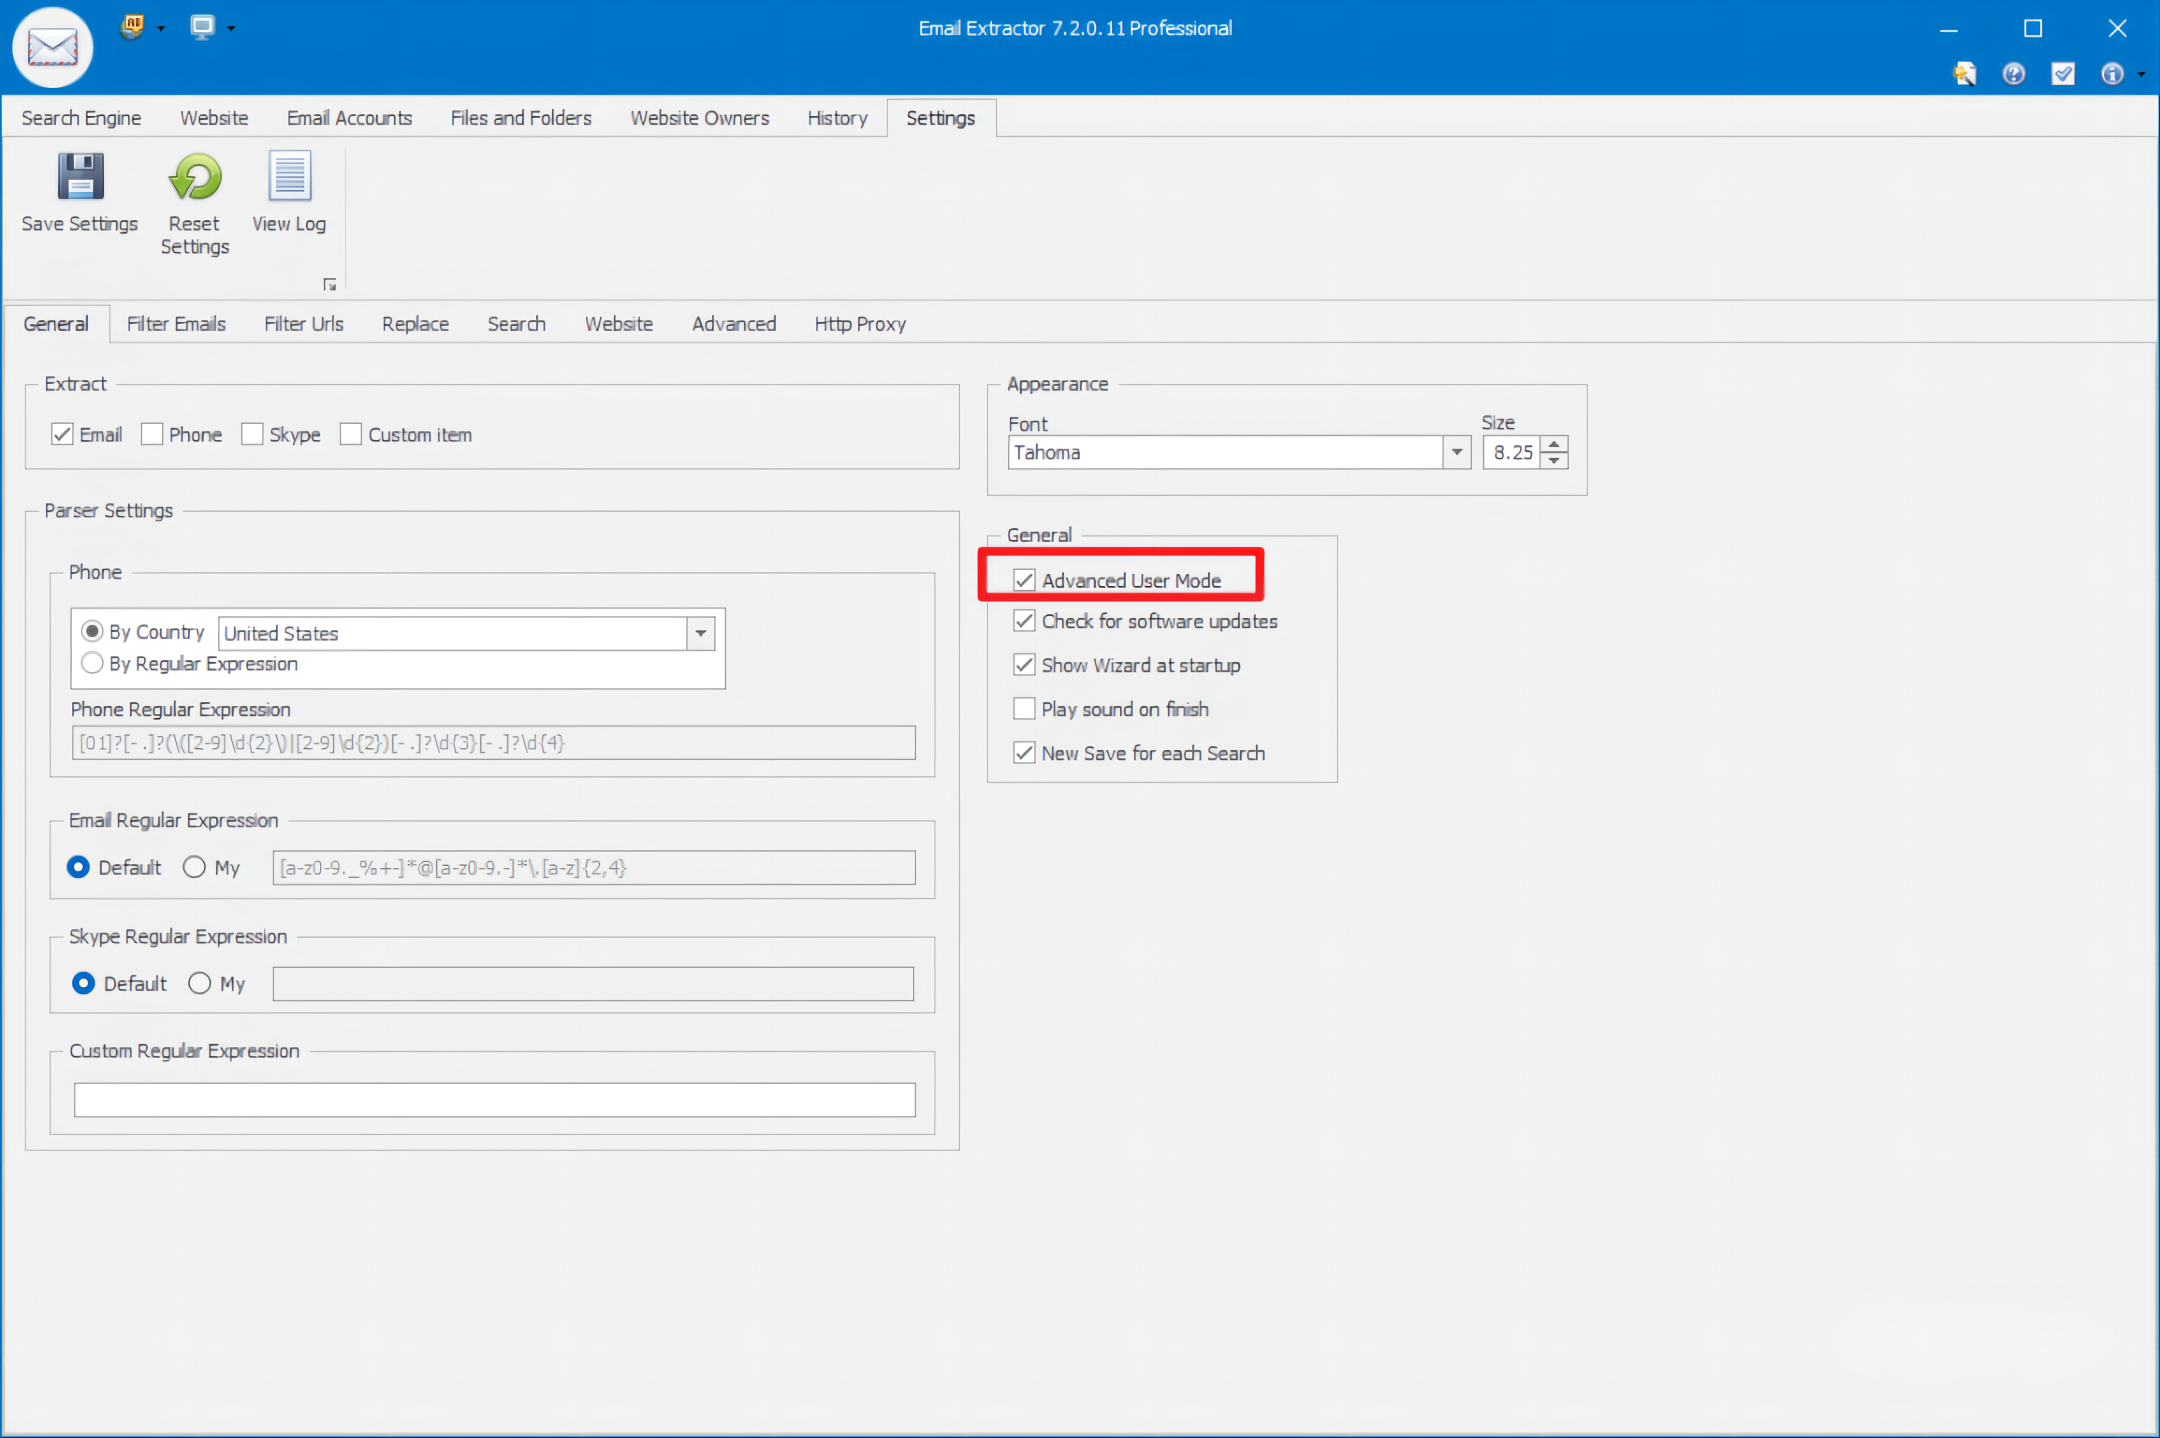Open the dropdown arrow beside monitor icon

point(231,28)
